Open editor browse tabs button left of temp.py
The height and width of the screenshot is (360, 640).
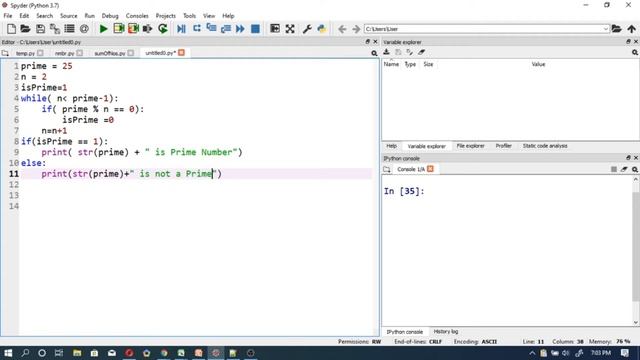click(5, 53)
